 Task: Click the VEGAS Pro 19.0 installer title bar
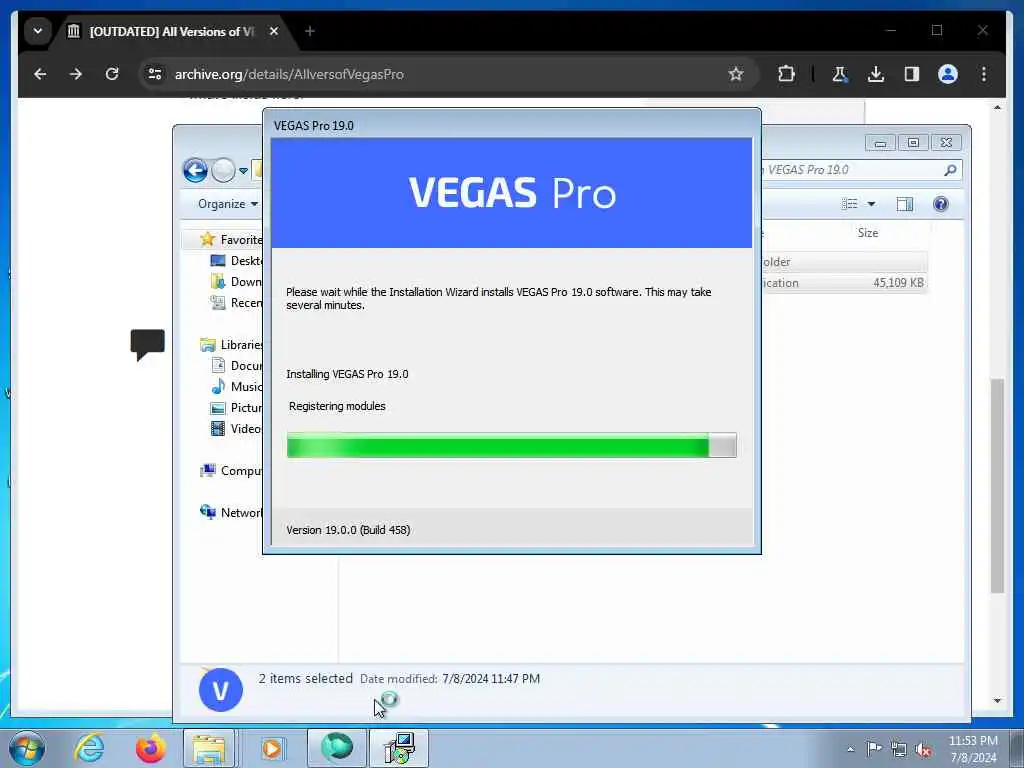[511, 125]
